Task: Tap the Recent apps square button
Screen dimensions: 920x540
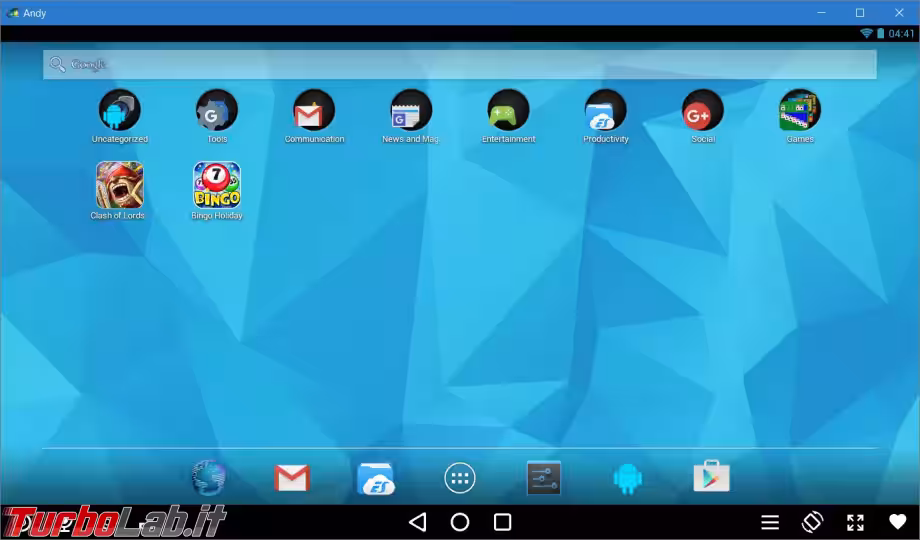Action: pyautogui.click(x=502, y=522)
